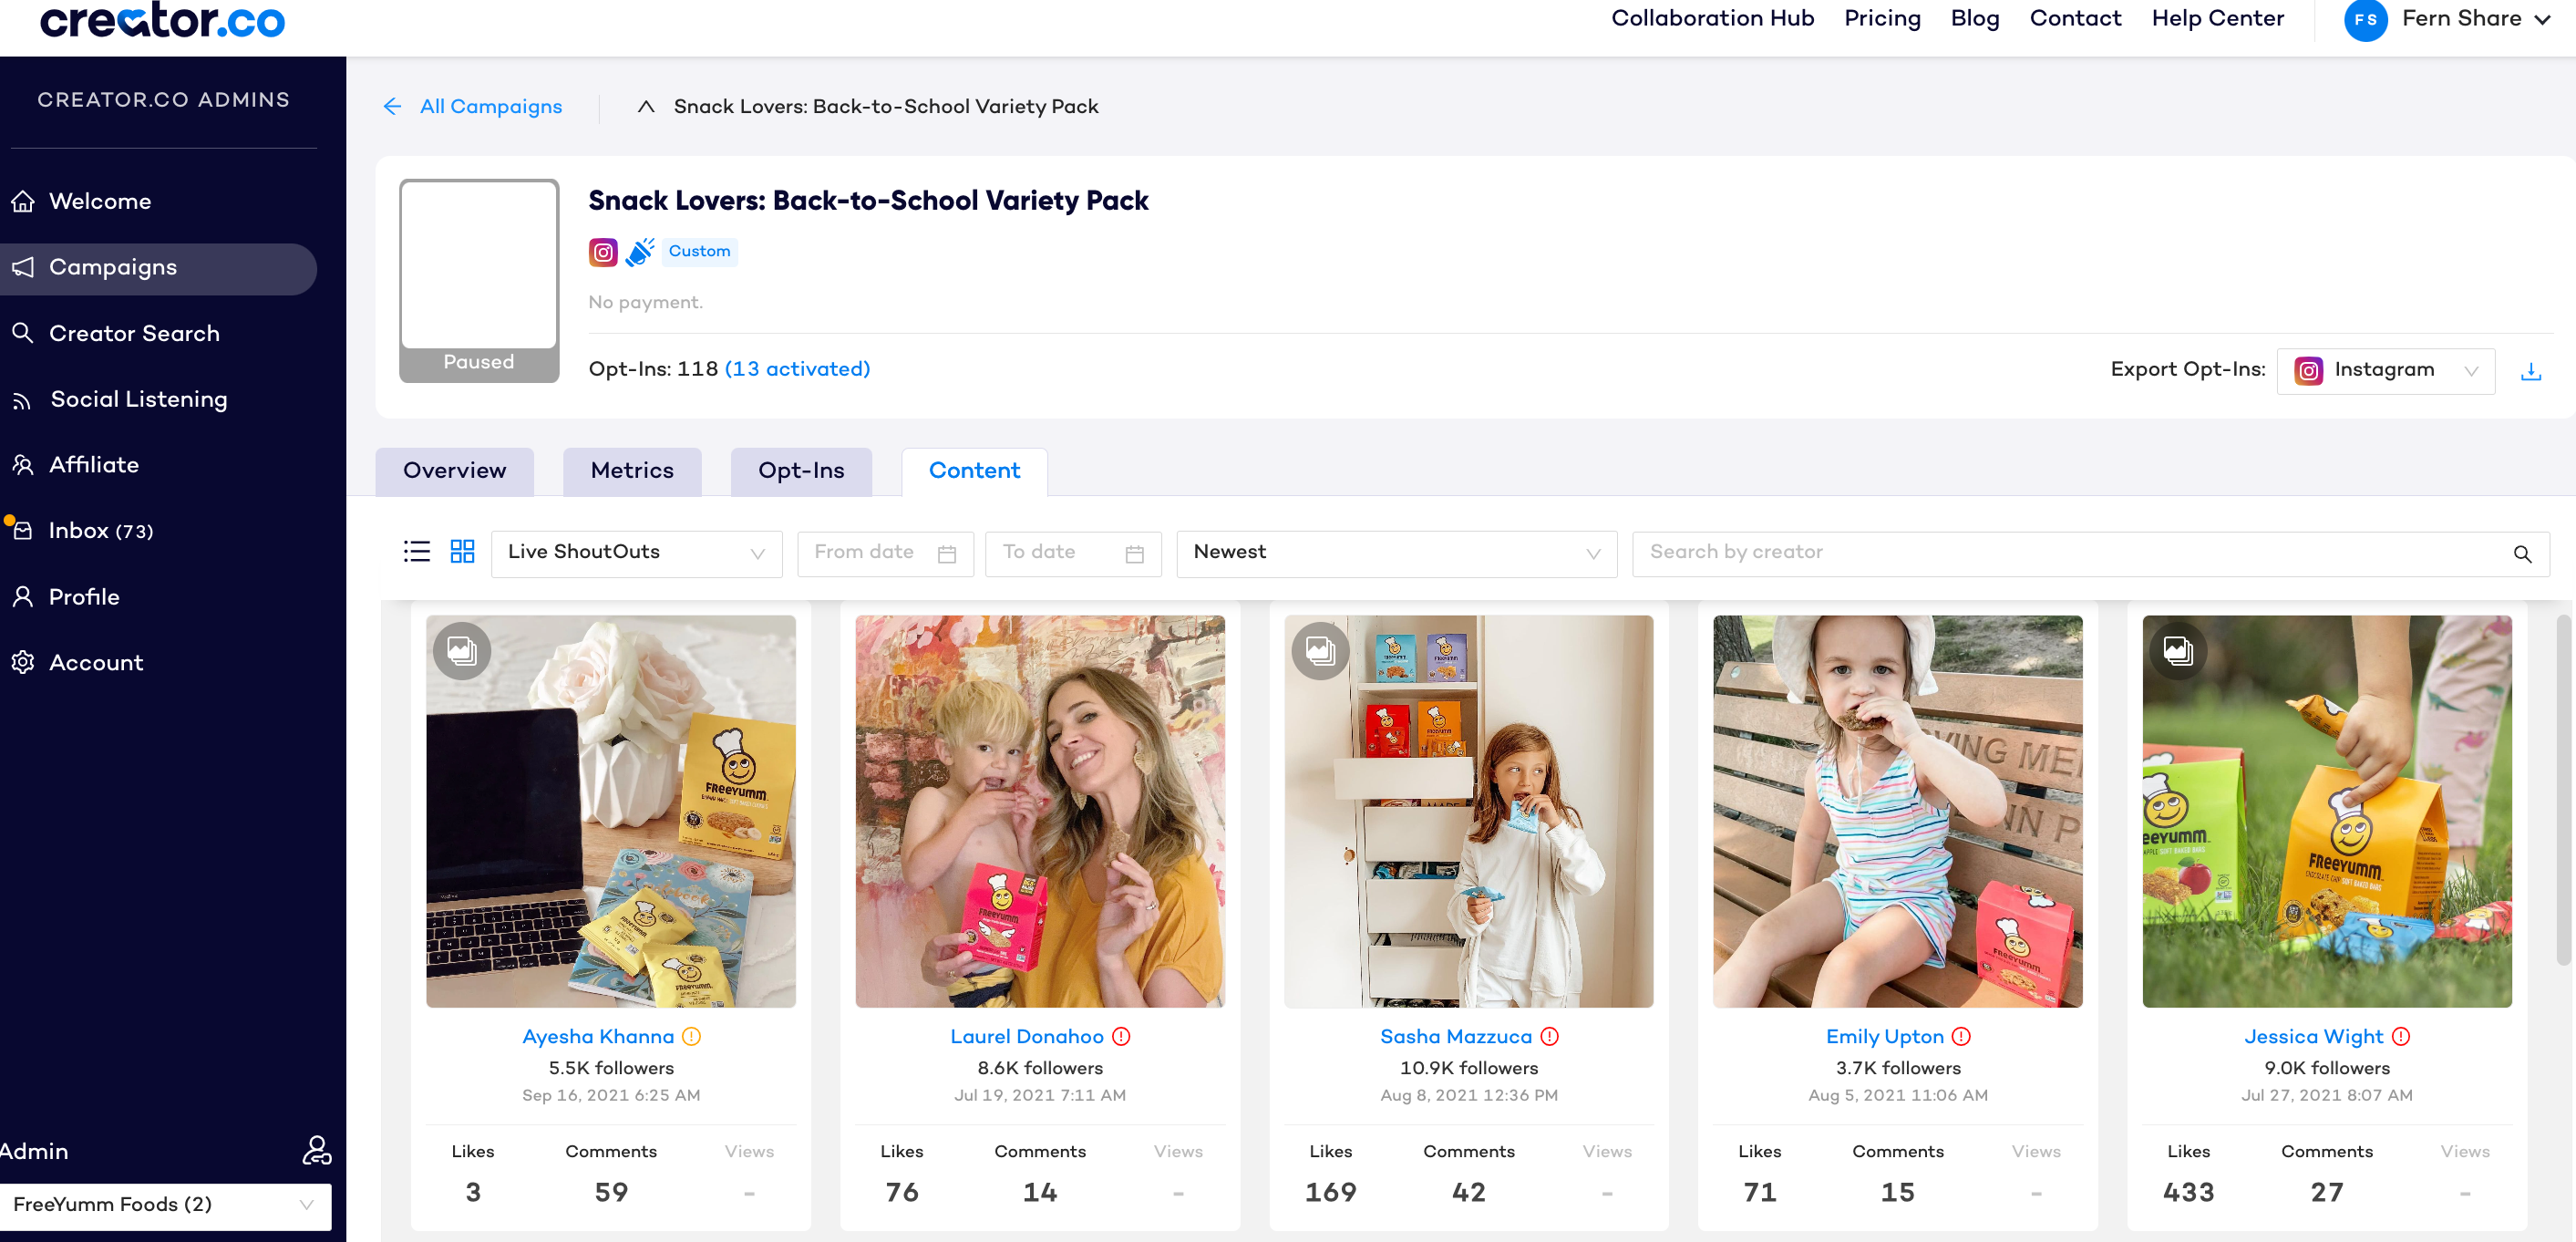
Task: Open the Newest sort order dropdown
Action: [1394, 553]
